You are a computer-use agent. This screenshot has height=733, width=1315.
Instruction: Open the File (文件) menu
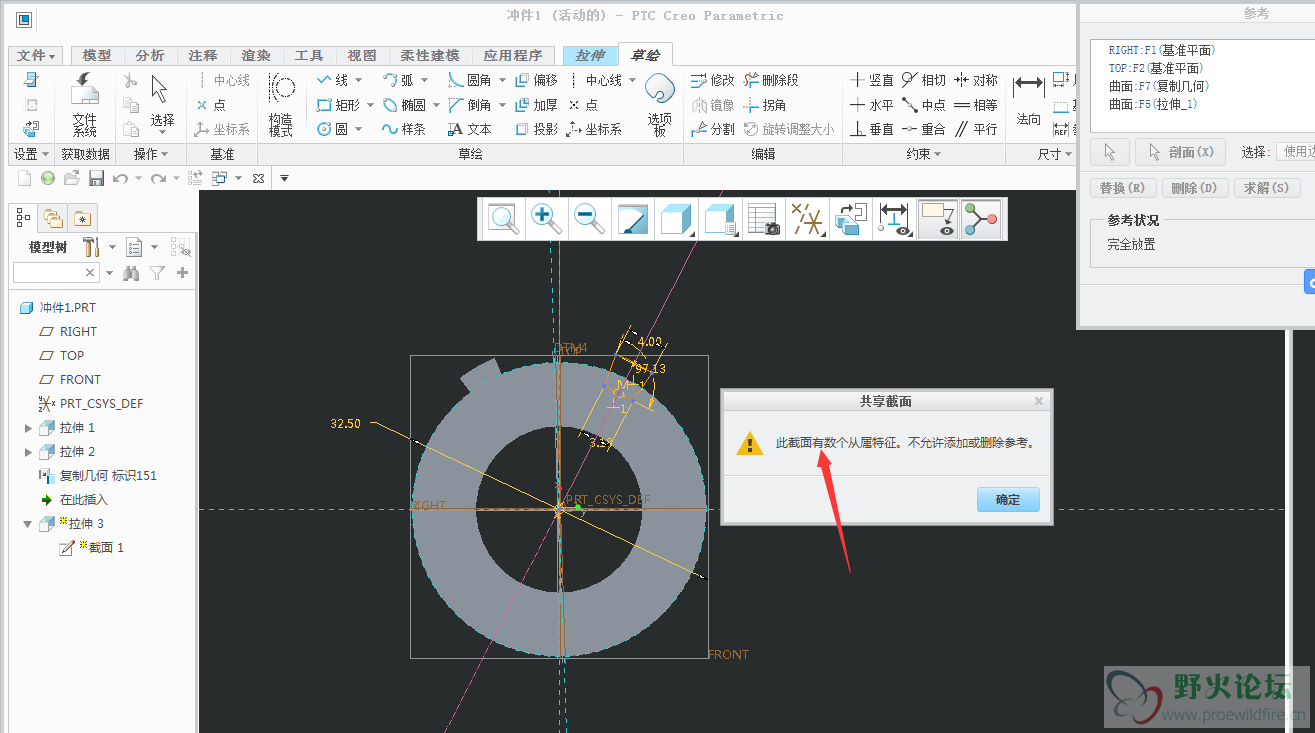(x=38, y=56)
